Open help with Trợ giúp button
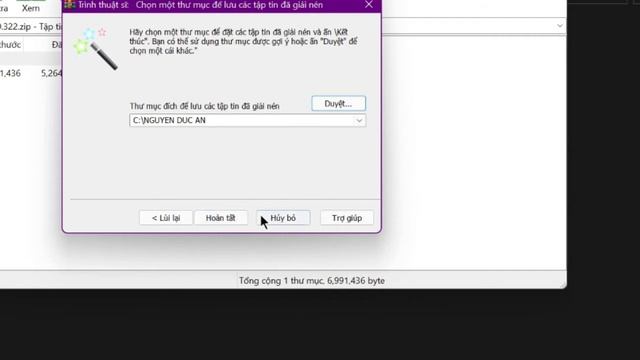This screenshot has height=360, width=640. [347, 218]
